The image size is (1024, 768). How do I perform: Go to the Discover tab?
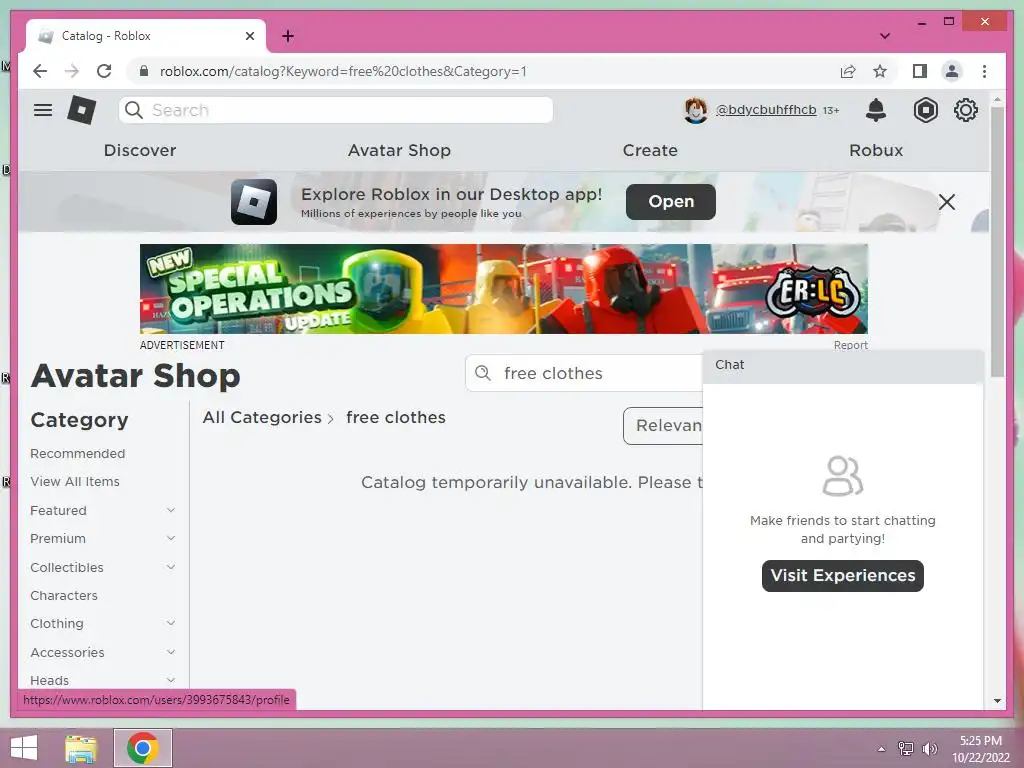[140, 150]
